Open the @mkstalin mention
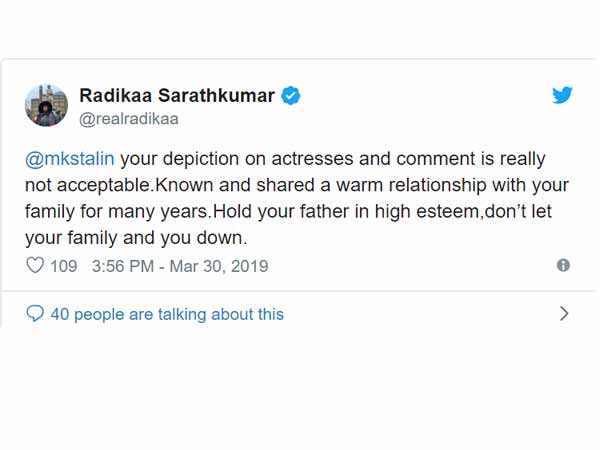Screen dimensions: 600x450 [x=66, y=159]
